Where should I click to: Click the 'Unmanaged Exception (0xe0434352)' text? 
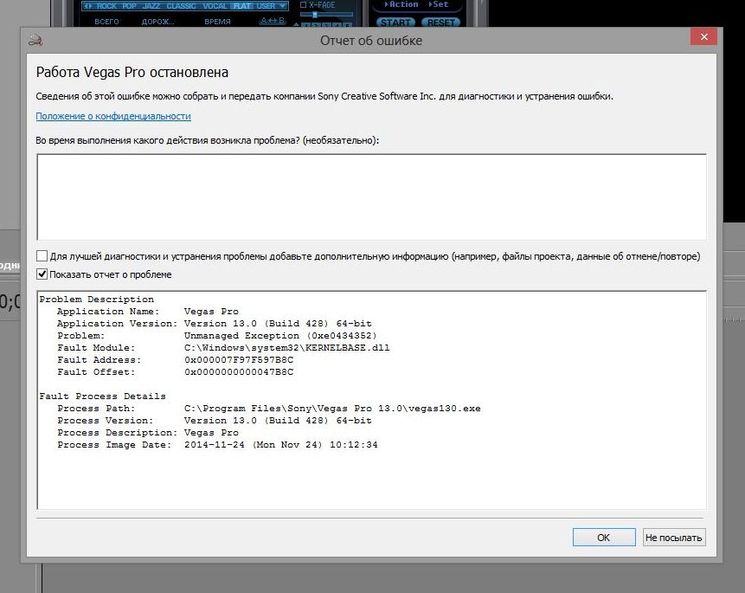click(280, 335)
